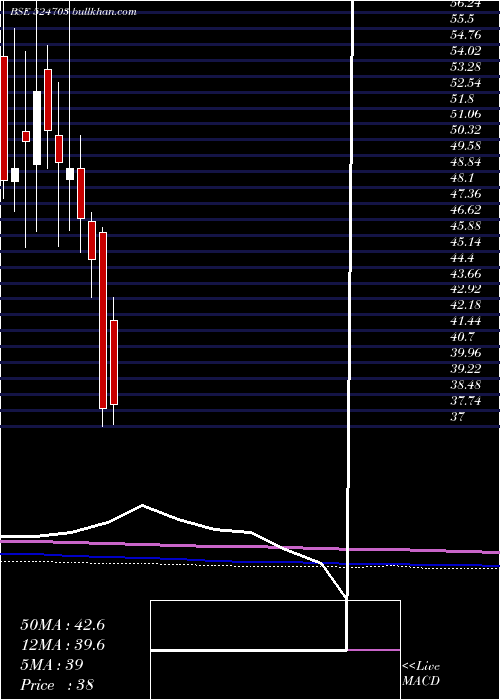Select the 54.02 price axis label
This screenshot has height=700, width=500.
point(465,50)
